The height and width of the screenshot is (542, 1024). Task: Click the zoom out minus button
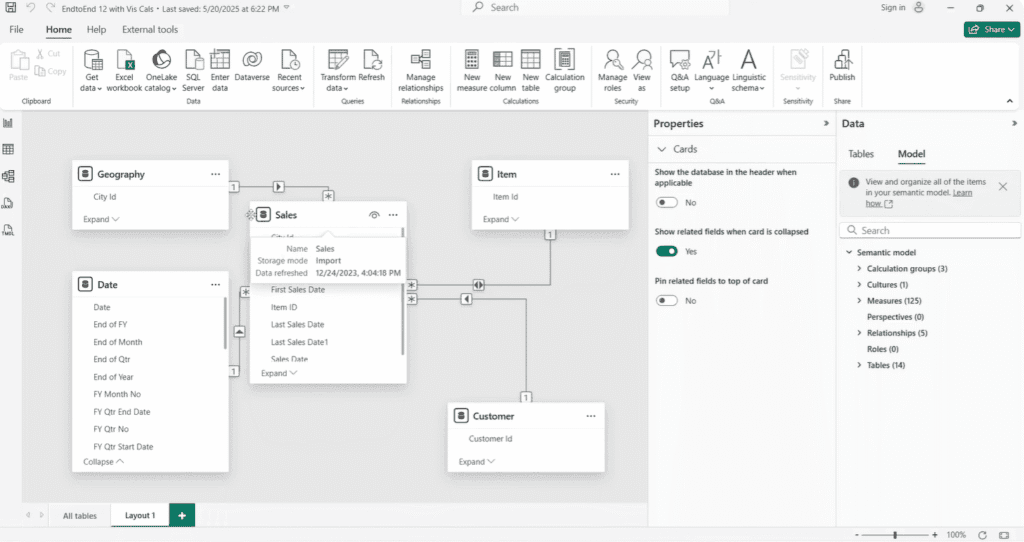click(857, 535)
